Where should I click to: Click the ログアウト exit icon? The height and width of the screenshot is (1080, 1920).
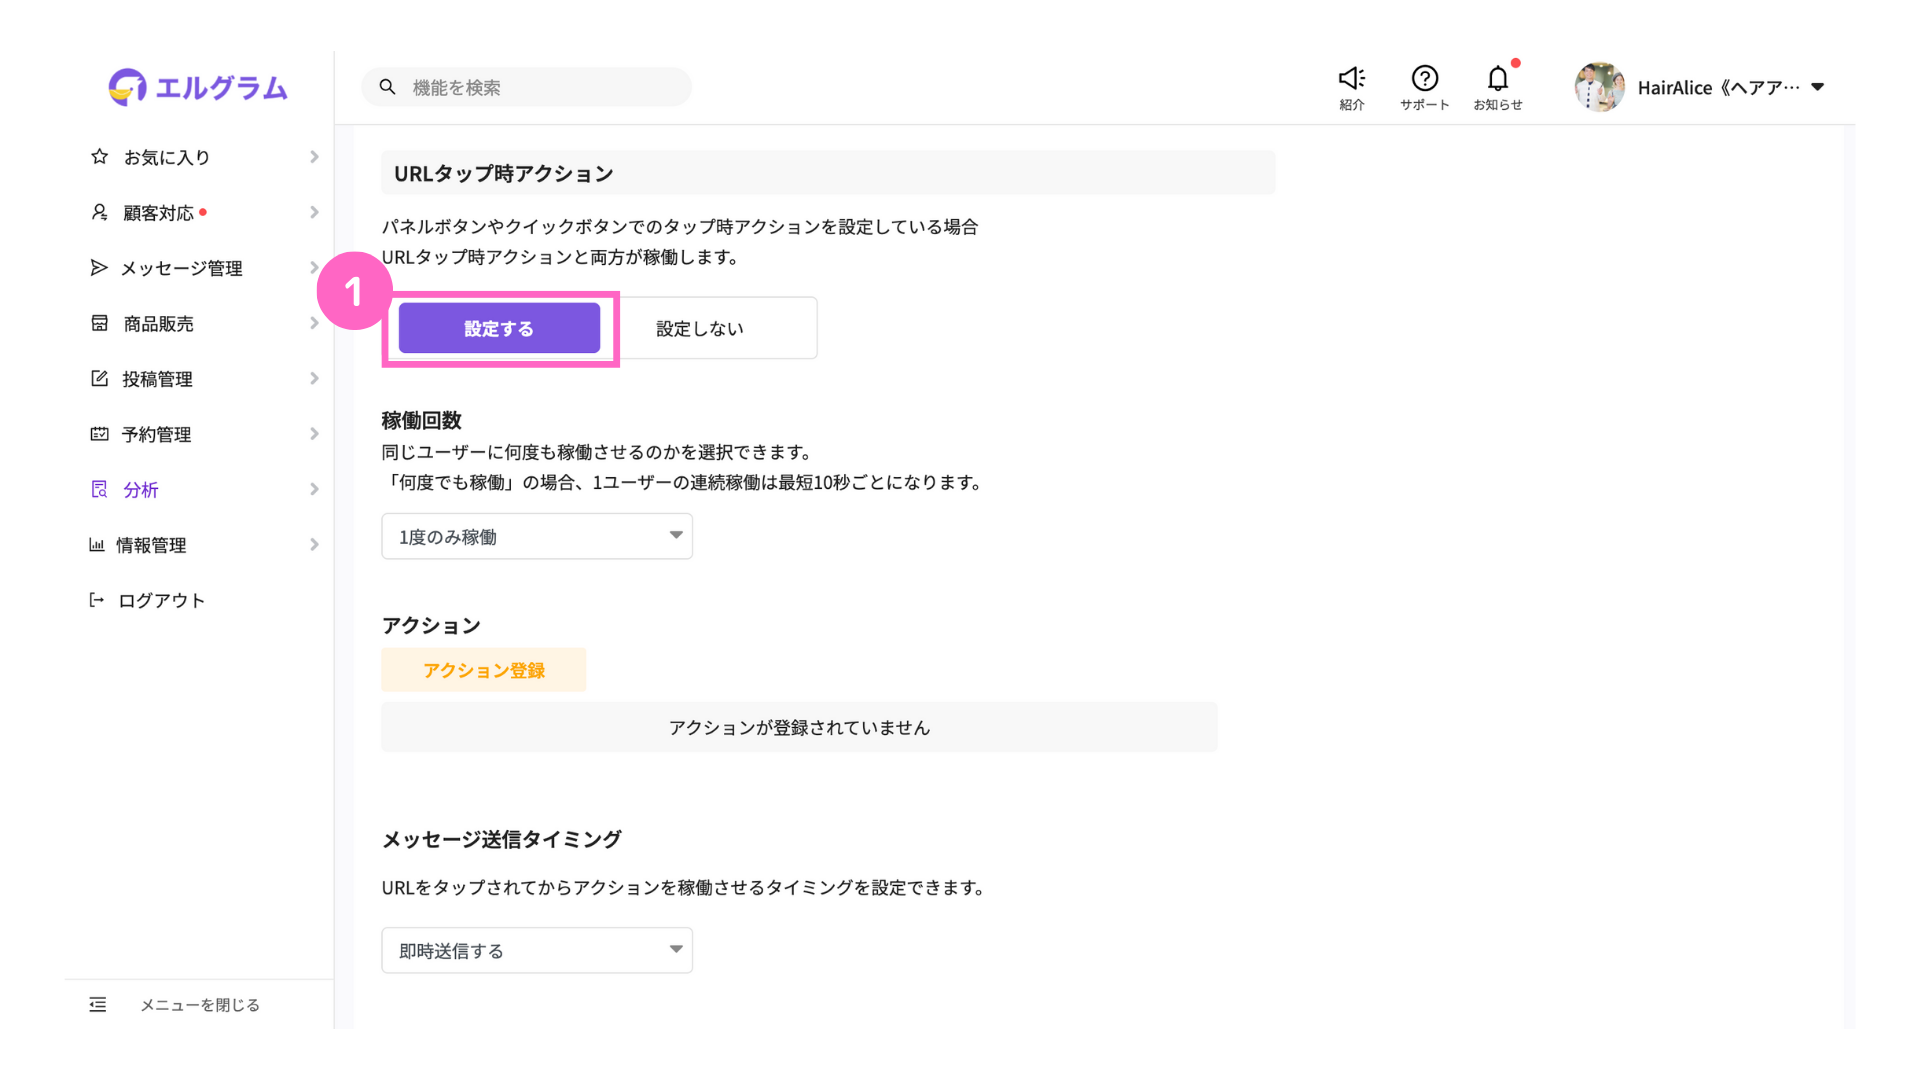click(97, 600)
